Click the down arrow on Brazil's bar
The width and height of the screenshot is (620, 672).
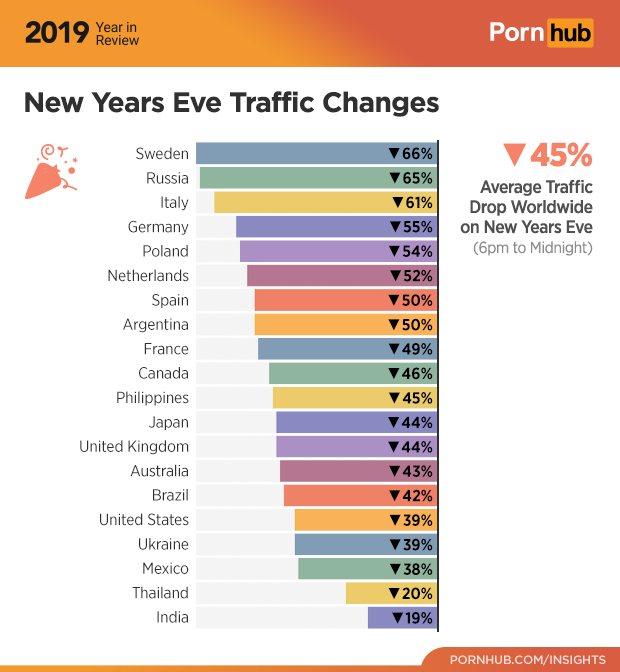[394, 496]
